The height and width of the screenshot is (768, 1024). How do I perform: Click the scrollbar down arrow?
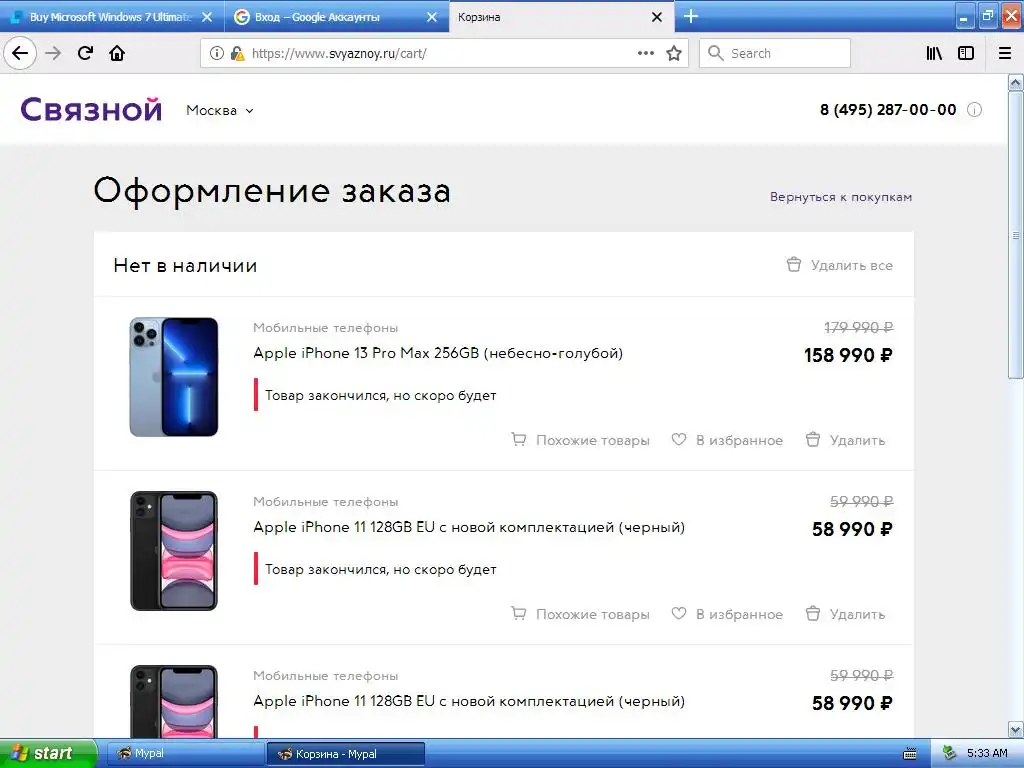click(x=1015, y=729)
